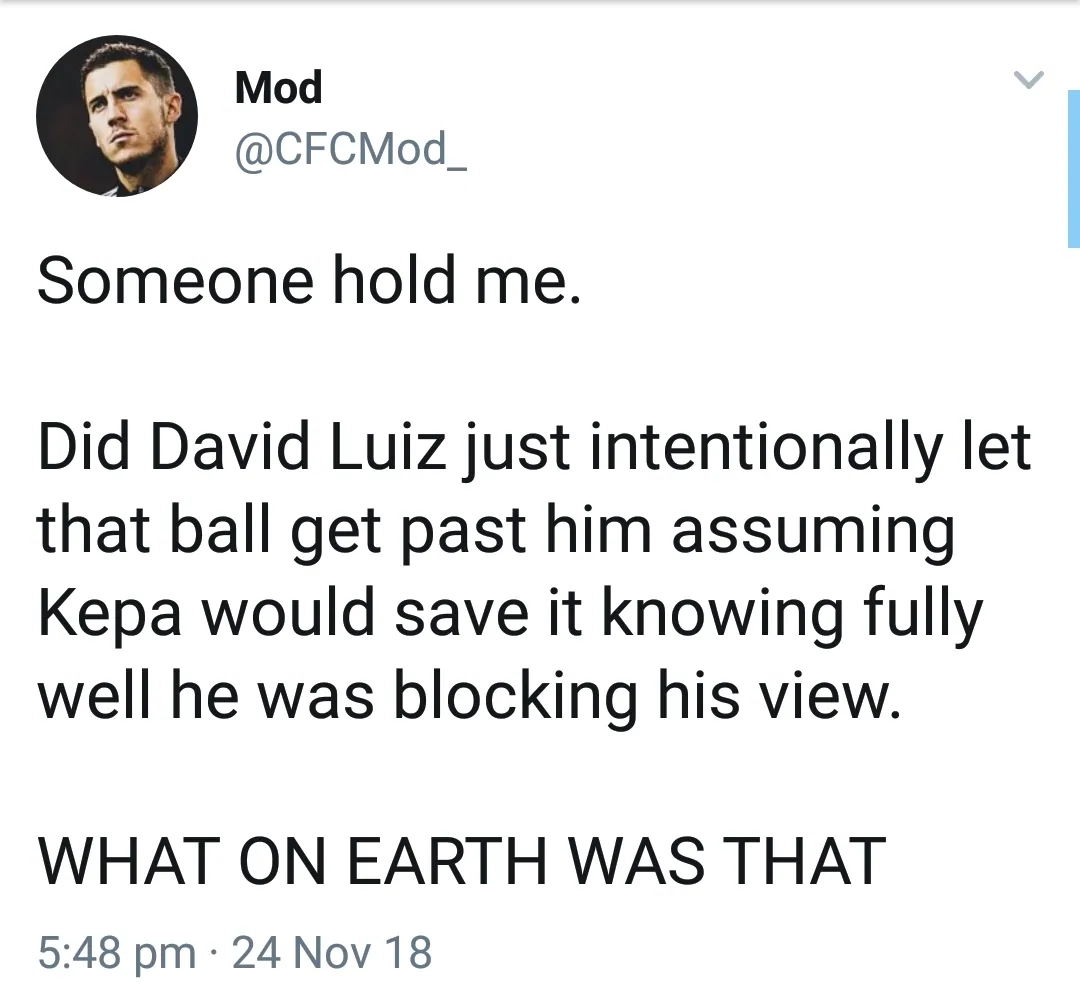Open the tweet options chevron menu
This screenshot has height=1005, width=1080.
point(1029,79)
